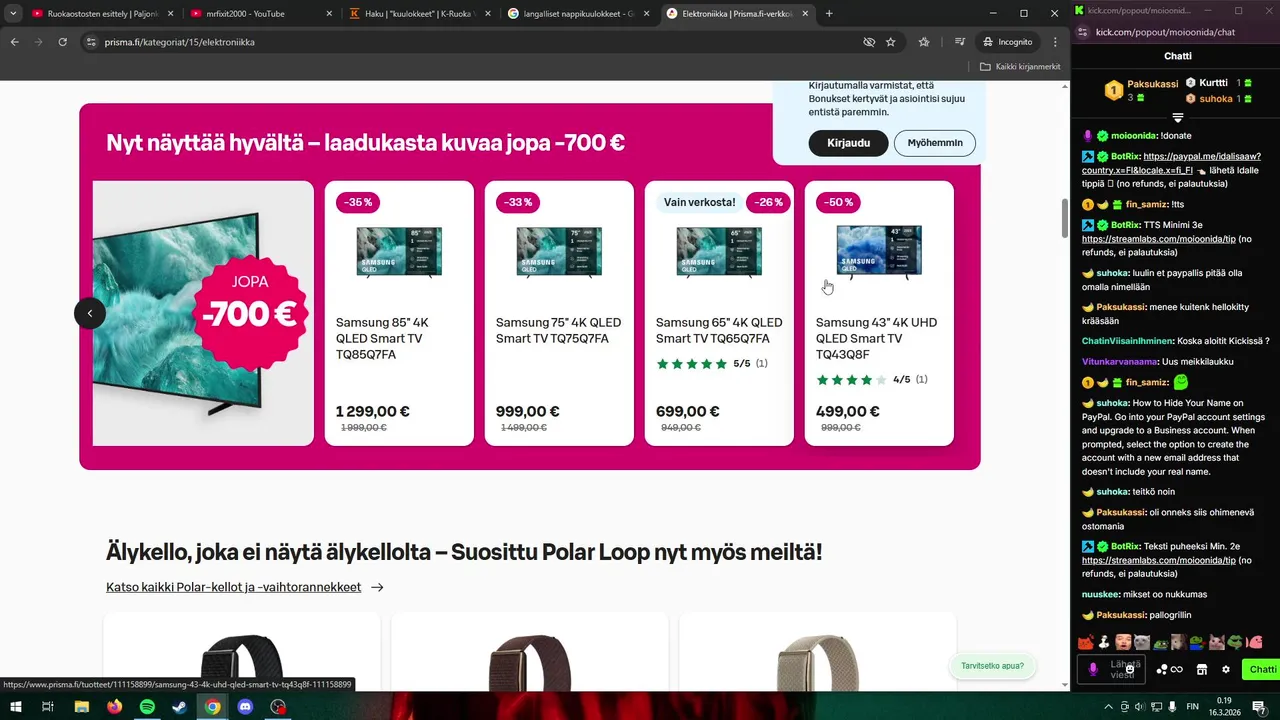Viewport: 1280px width, 720px height.
Task: Click the Incognito indicator button
Action: [1007, 42]
